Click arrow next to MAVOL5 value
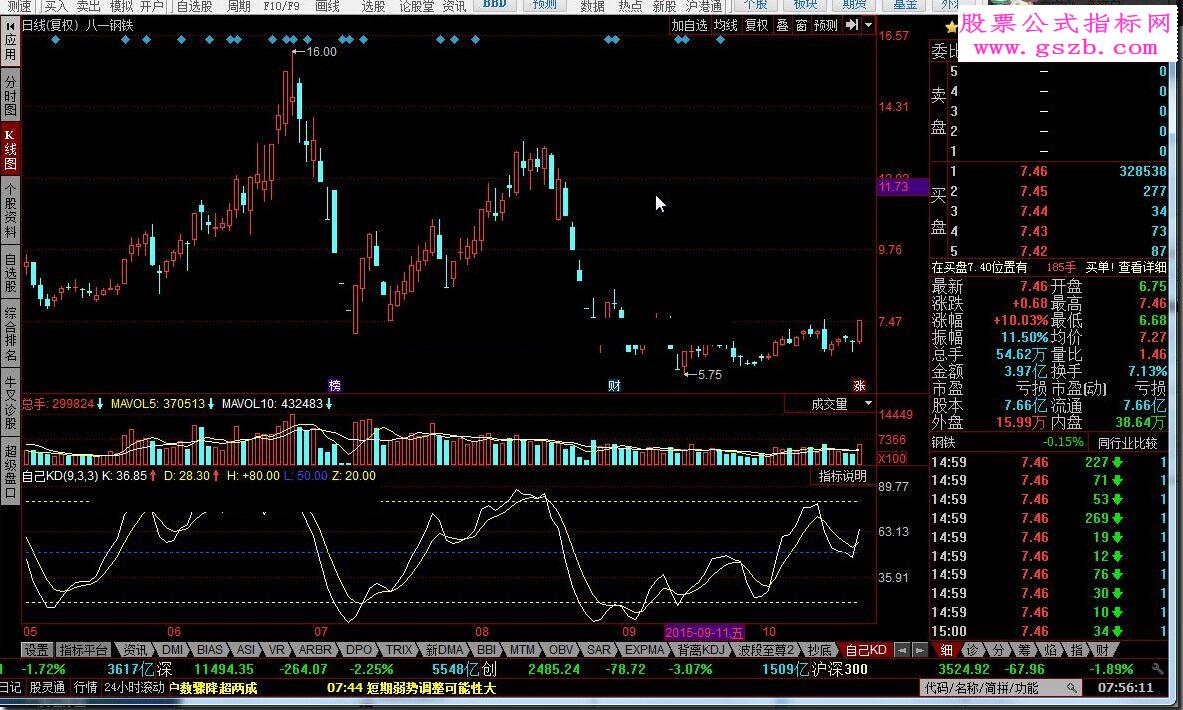Screen dimensions: 1183x710 (211, 404)
